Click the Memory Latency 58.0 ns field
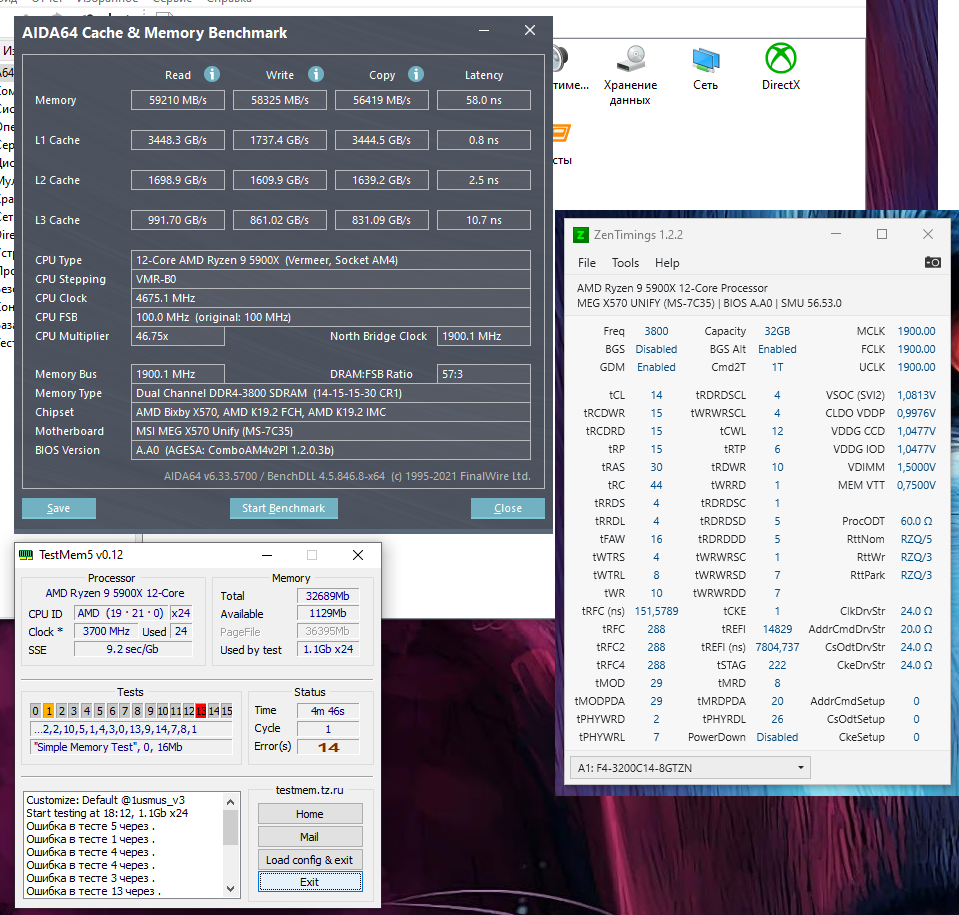This screenshot has height=915, width=959. (484, 100)
